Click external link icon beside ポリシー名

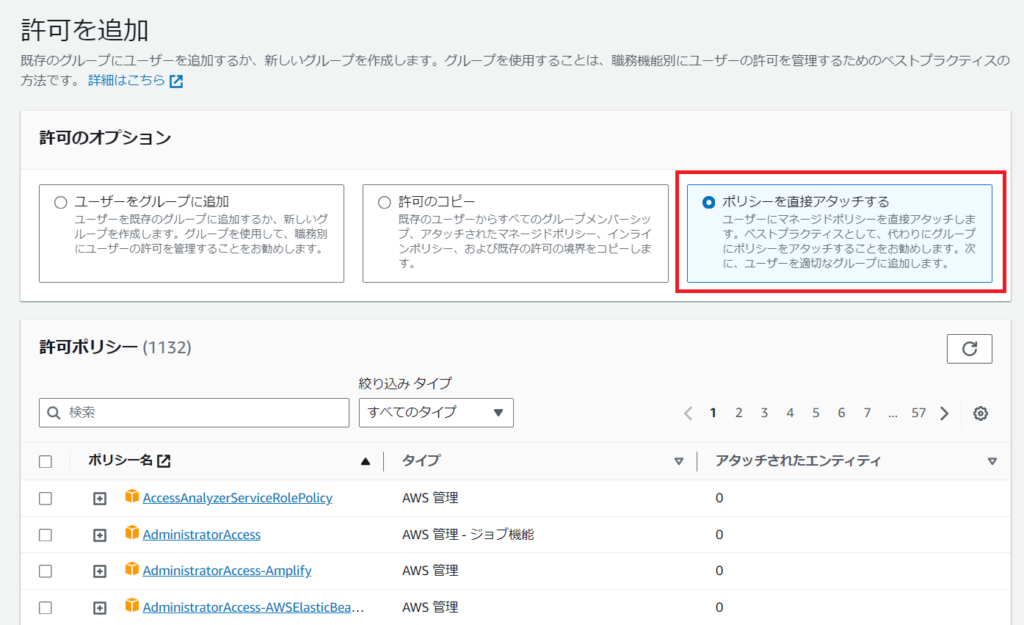point(164,461)
